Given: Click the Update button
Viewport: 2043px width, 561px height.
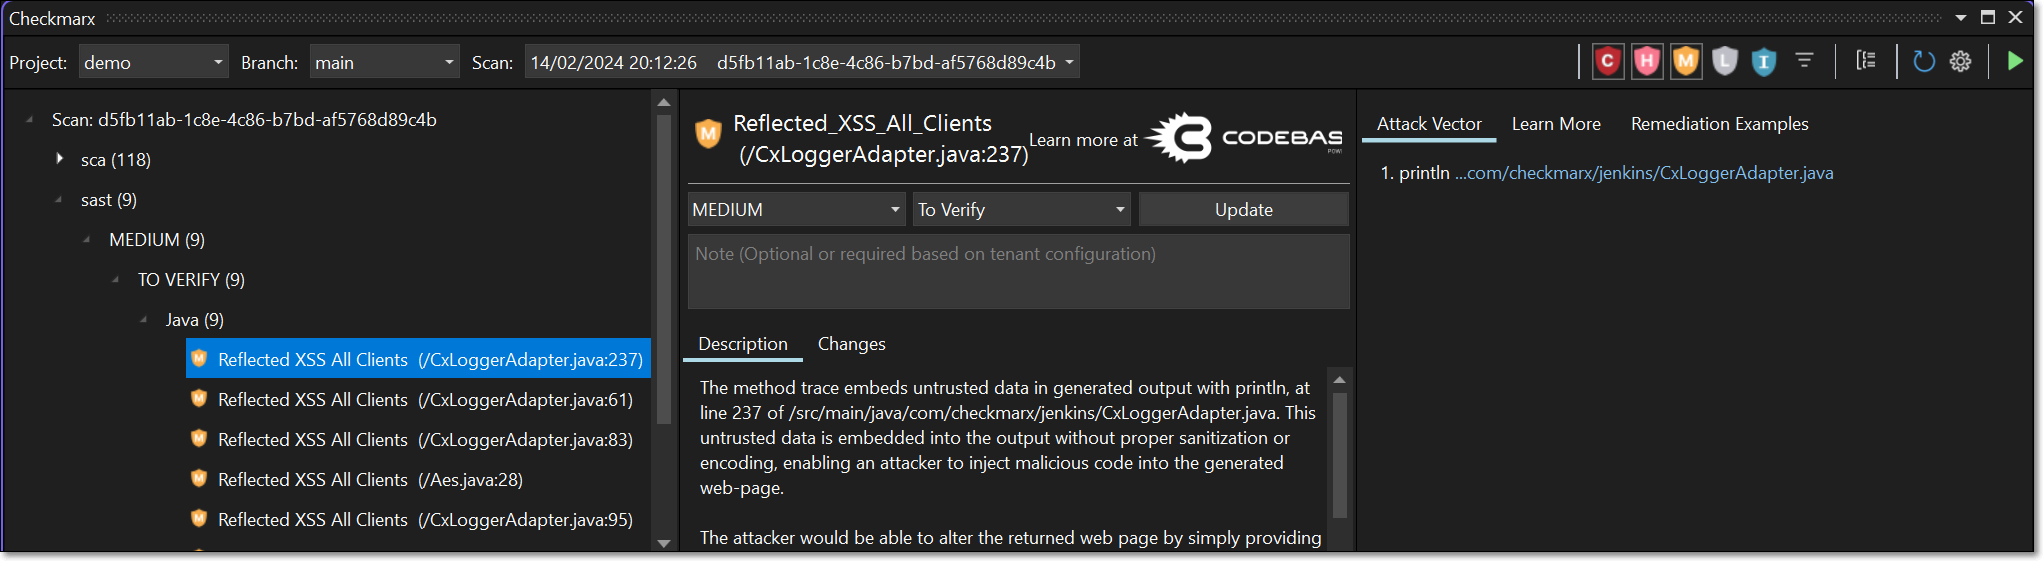Looking at the screenshot, I should click(1243, 210).
